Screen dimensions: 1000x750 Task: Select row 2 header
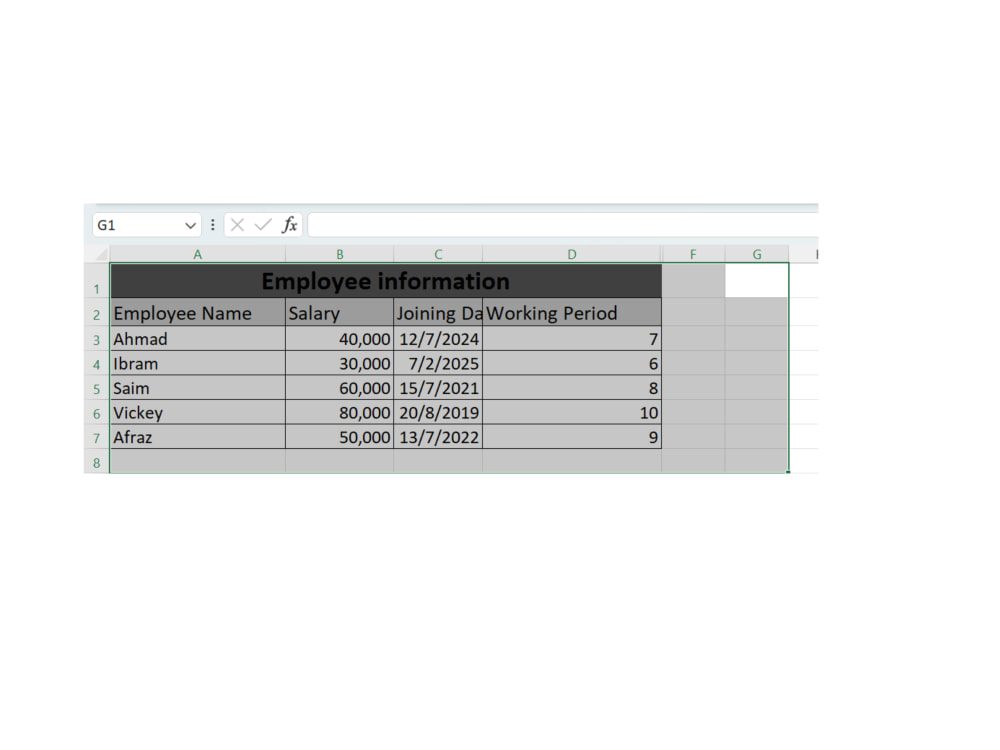(x=97, y=312)
